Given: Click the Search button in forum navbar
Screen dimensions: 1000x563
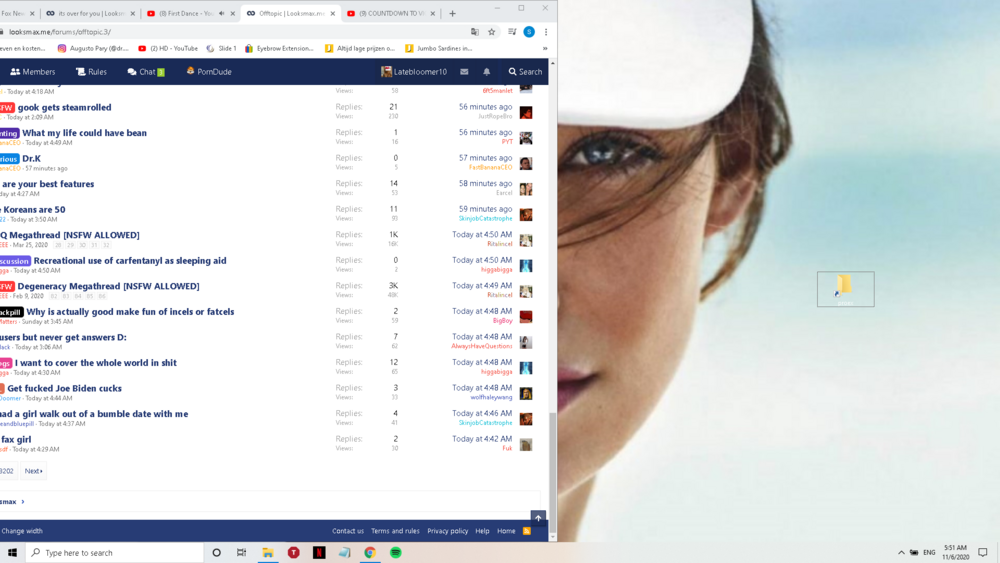Looking at the screenshot, I should (525, 72).
